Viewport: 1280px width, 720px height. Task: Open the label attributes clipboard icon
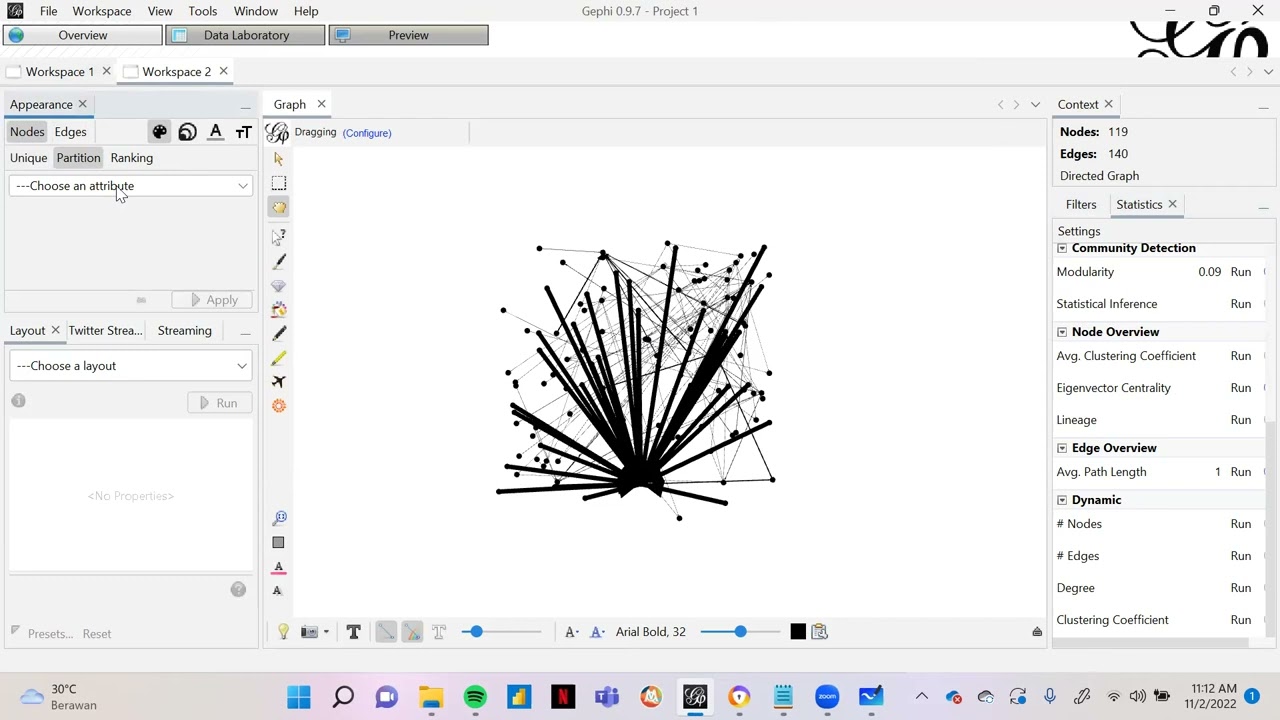pos(819,631)
